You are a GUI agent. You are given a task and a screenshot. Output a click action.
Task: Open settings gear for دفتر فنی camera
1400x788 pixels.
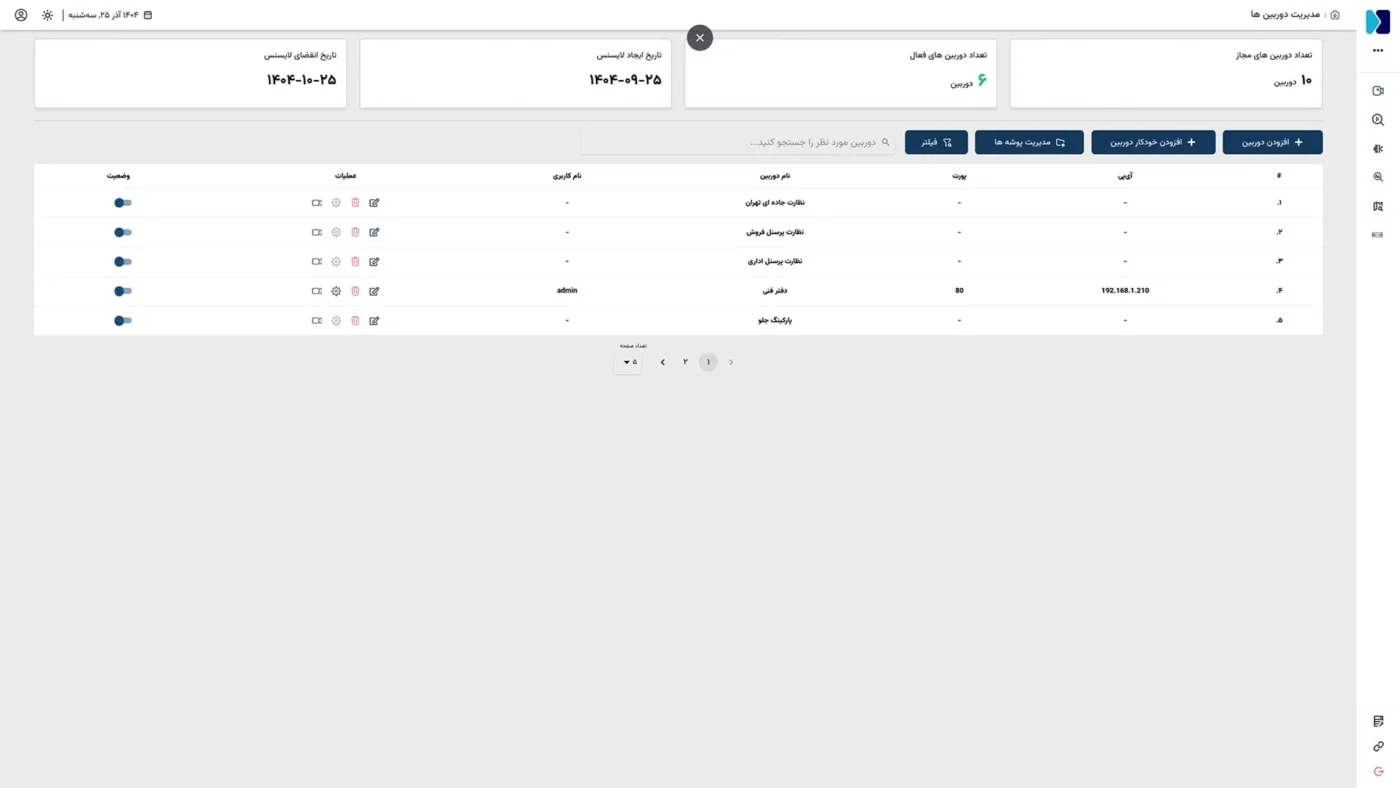tap(336, 291)
